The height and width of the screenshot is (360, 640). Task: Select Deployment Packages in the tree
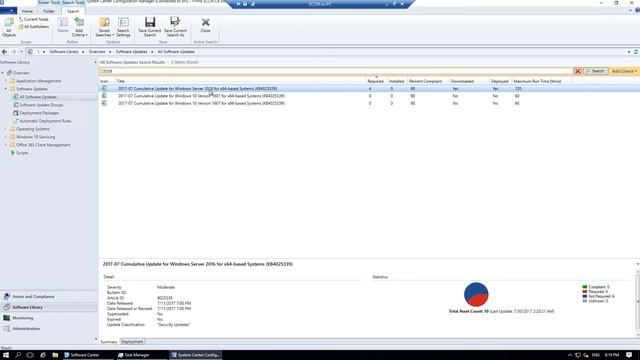pos(39,113)
